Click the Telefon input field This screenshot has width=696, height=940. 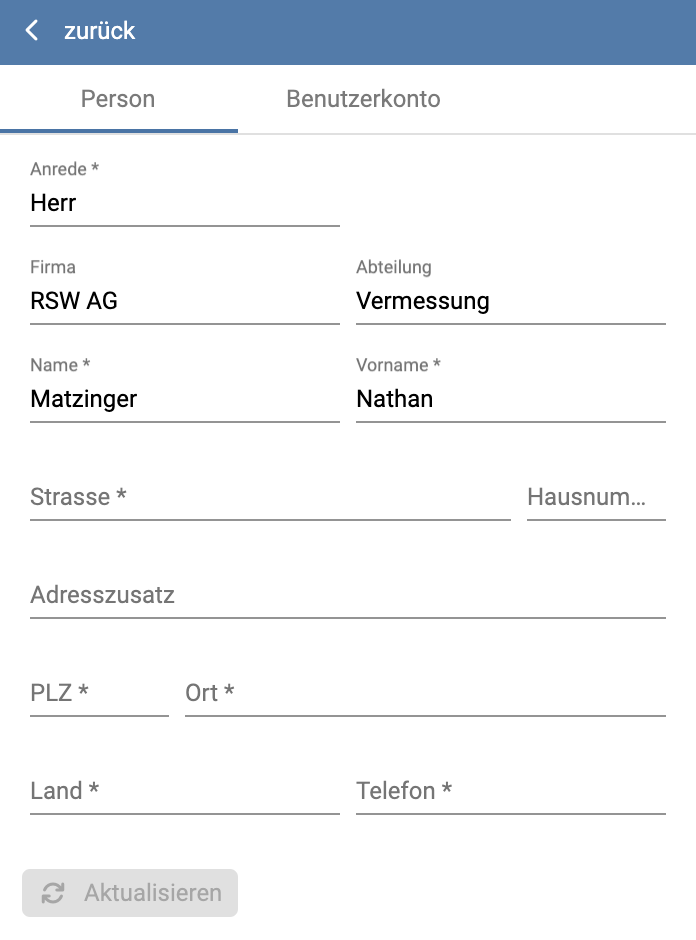510,792
